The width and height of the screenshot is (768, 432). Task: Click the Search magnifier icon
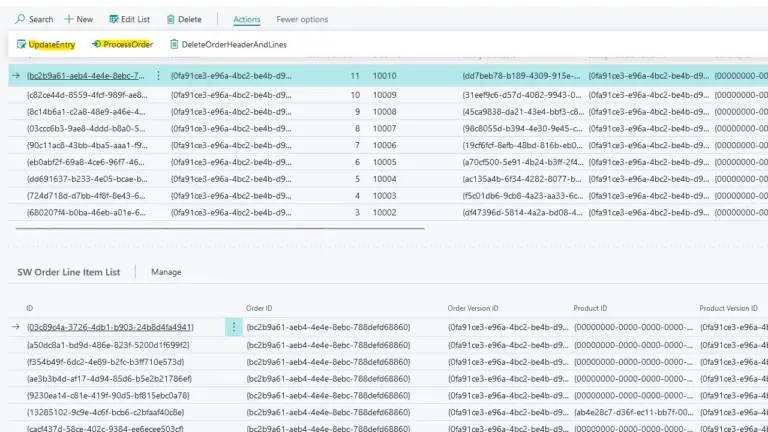tap(20, 19)
